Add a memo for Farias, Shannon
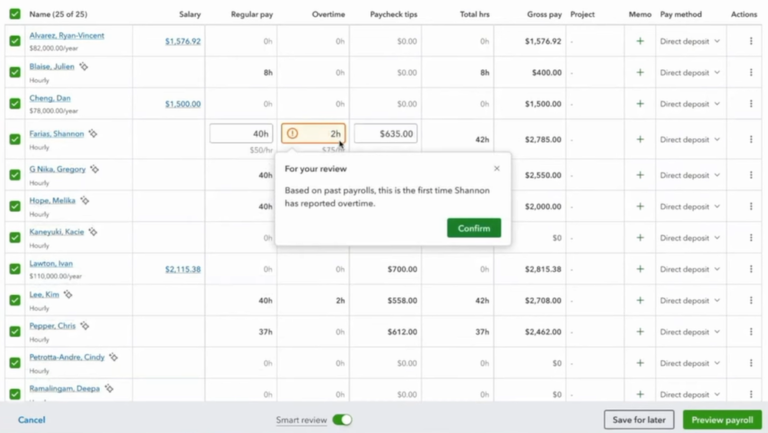Viewport: 768px width, 433px height. [640, 140]
